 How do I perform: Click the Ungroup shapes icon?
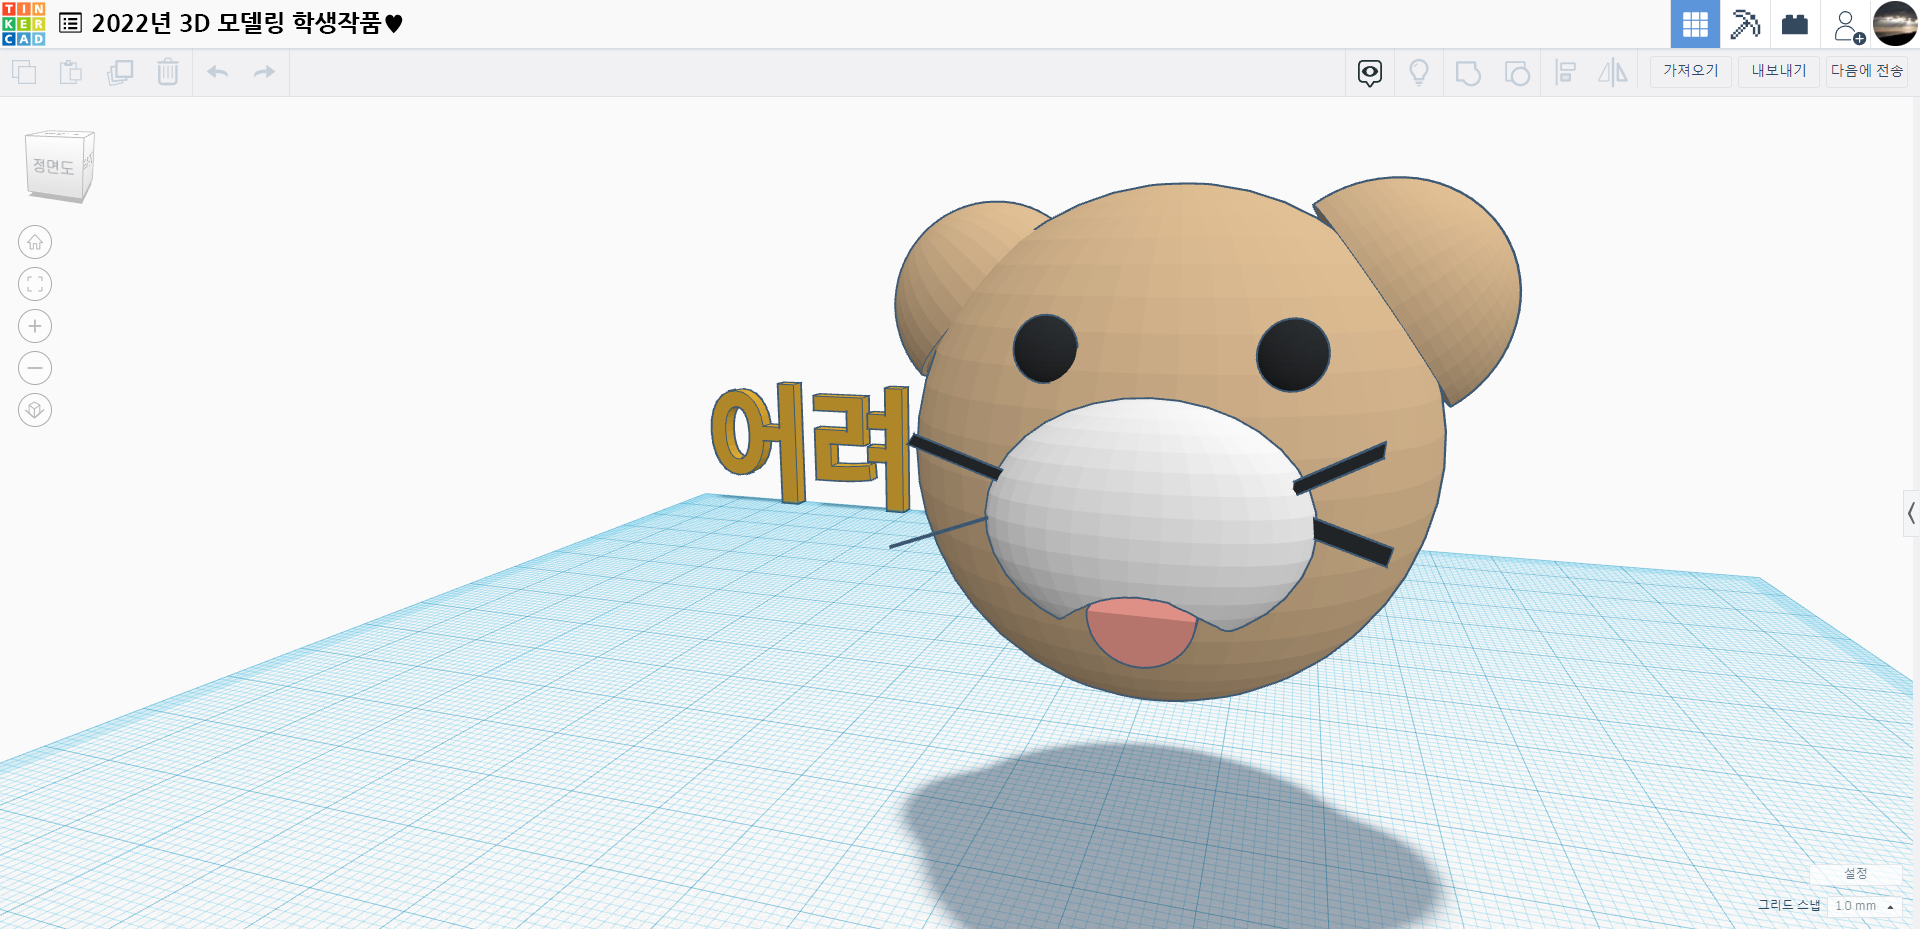coord(1517,73)
